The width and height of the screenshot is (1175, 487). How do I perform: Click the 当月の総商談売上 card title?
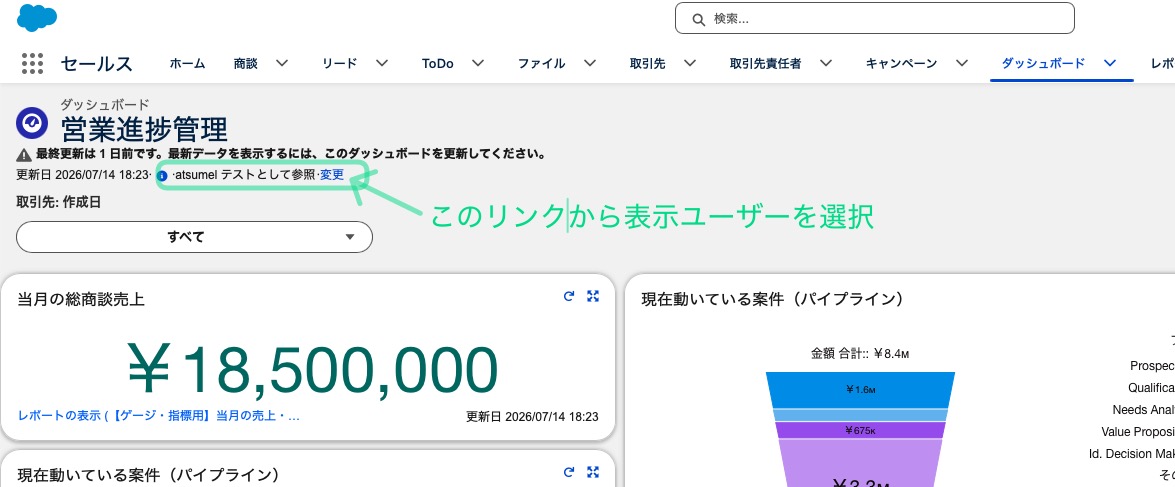click(x=81, y=300)
